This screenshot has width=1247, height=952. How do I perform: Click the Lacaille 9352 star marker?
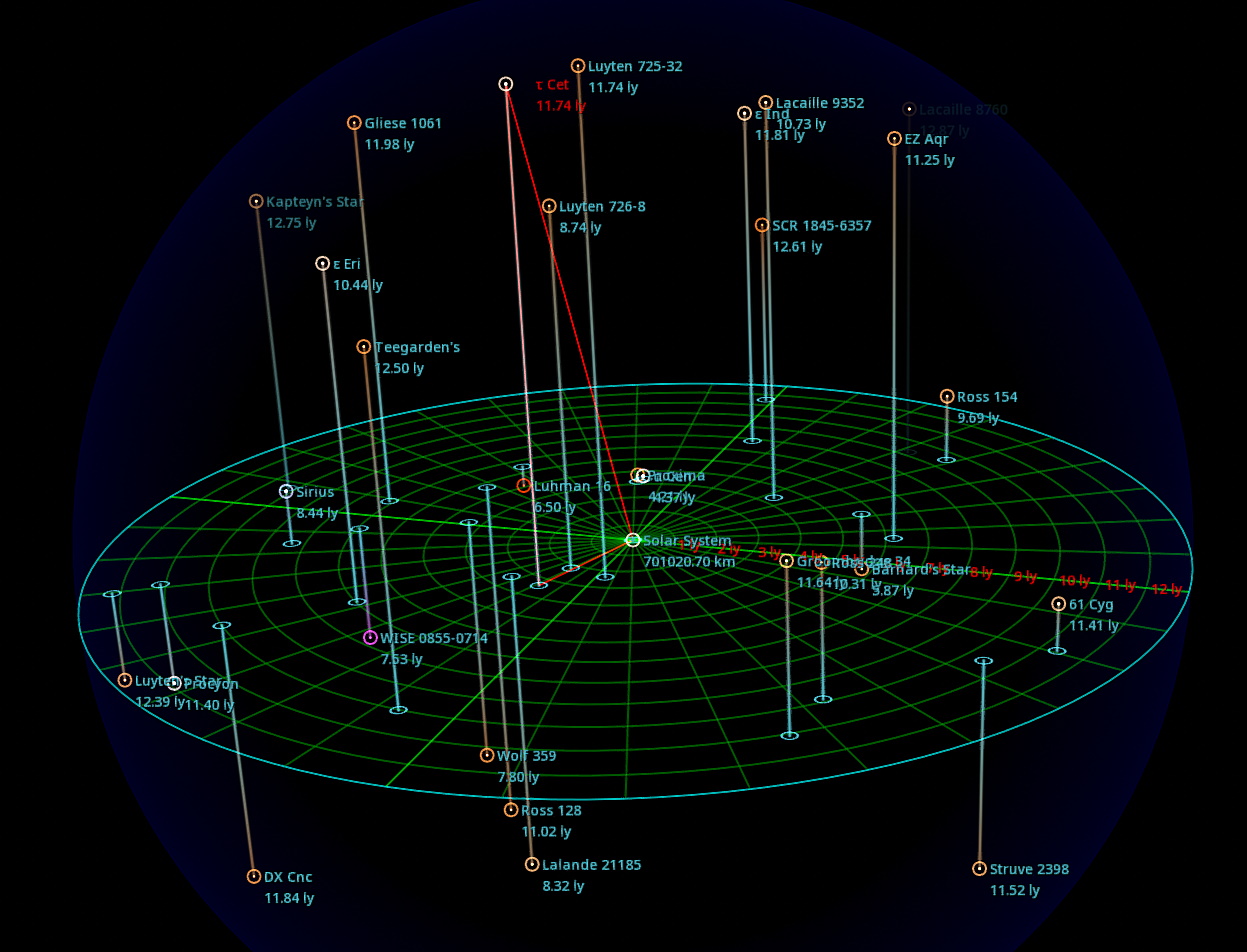[766, 103]
